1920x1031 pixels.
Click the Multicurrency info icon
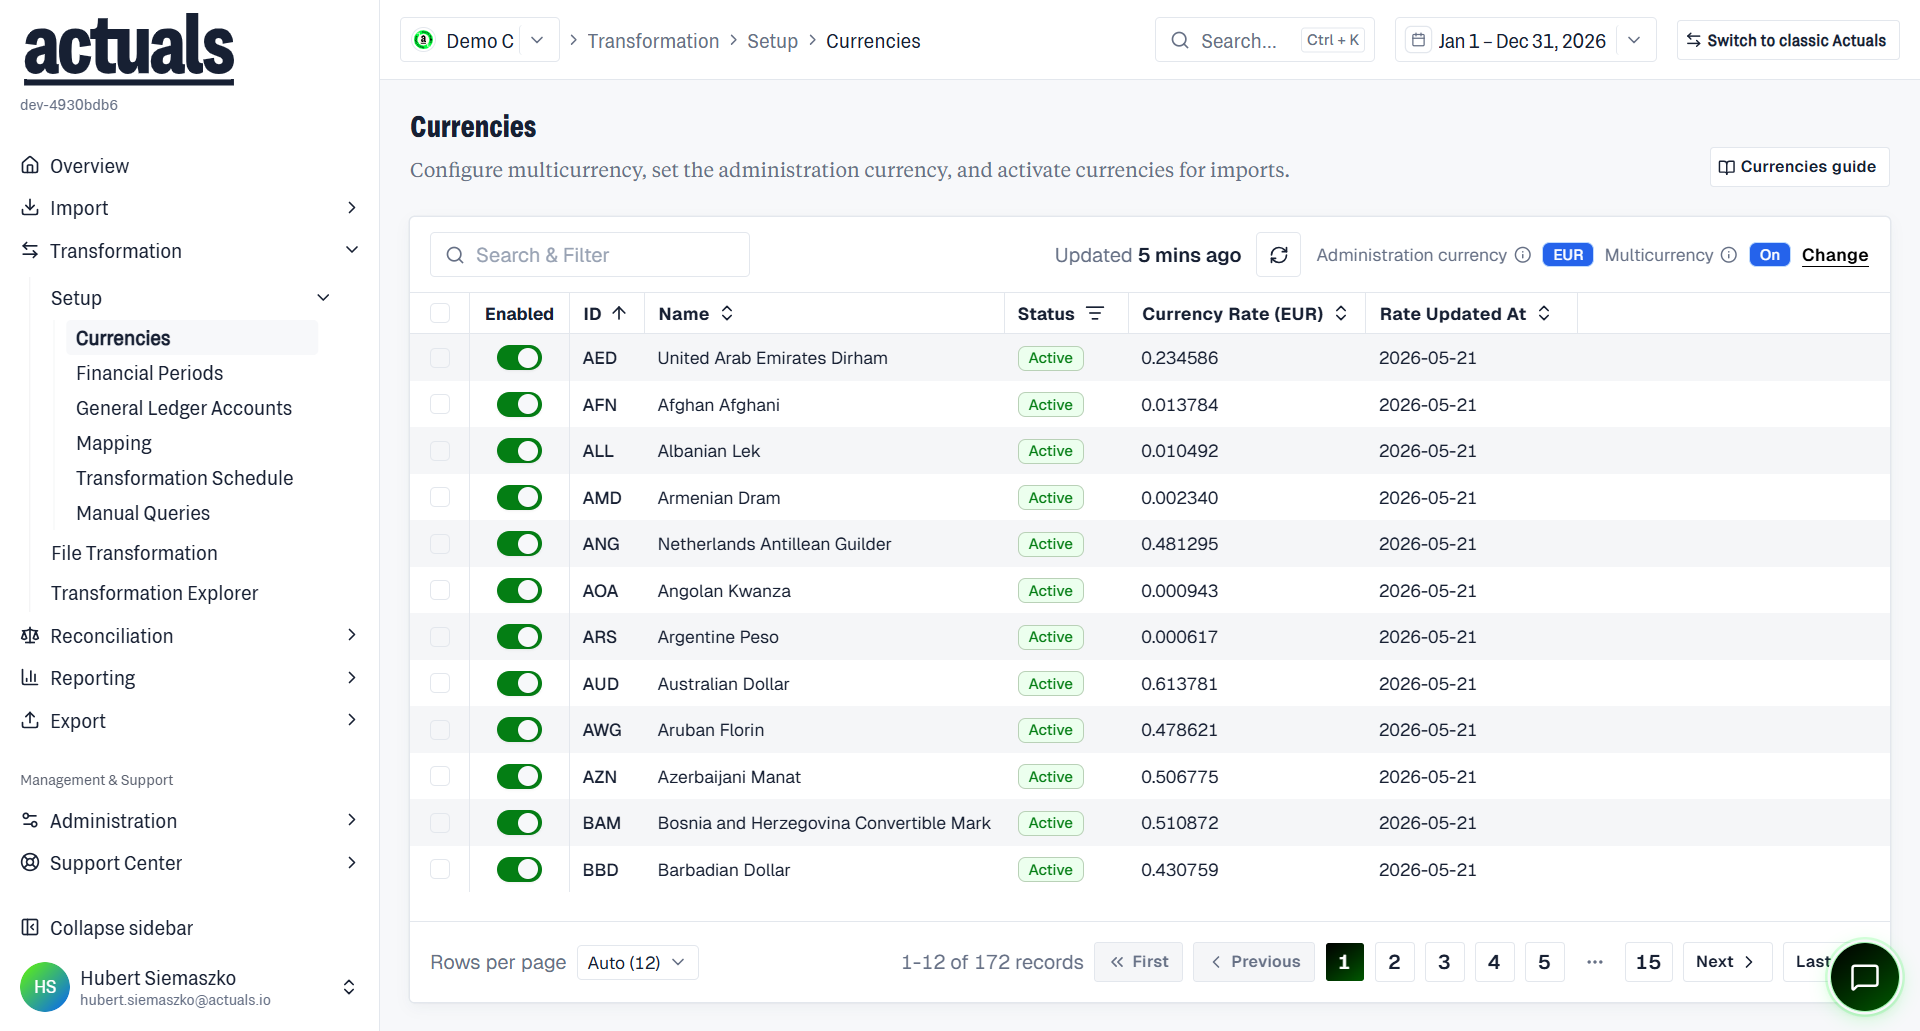1729,255
